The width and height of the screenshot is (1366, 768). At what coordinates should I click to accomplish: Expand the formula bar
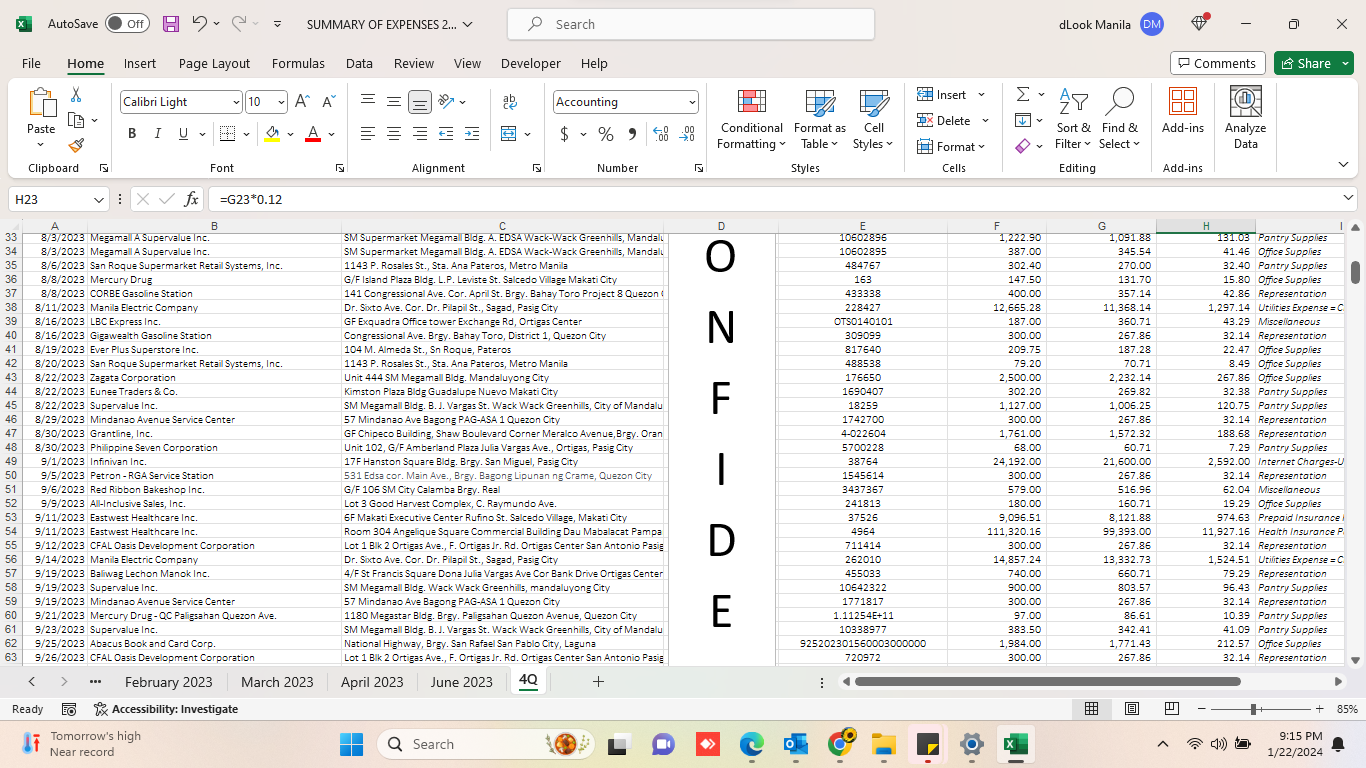pos(1349,199)
